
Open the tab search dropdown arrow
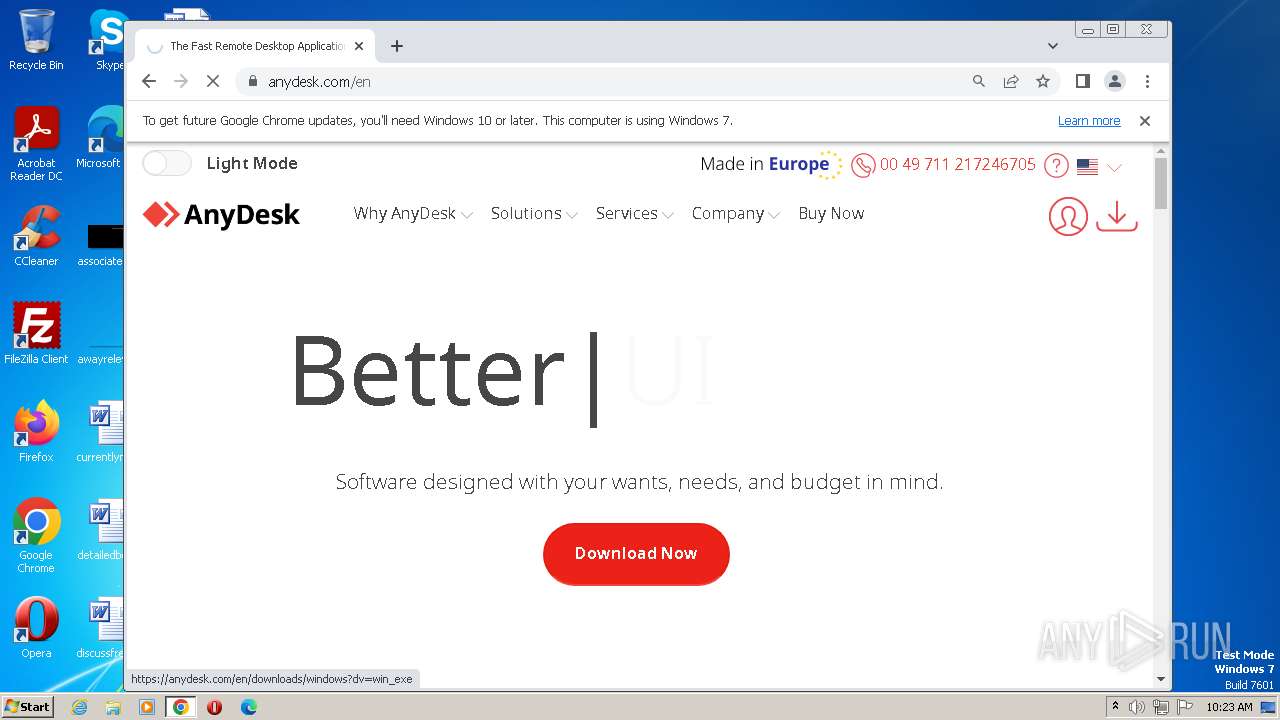(1053, 46)
